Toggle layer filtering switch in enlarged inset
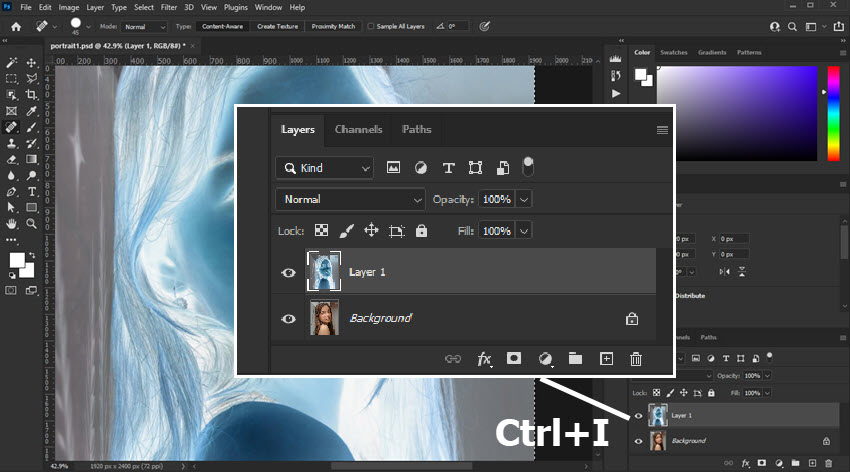This screenshot has height=472, width=850. click(528, 167)
